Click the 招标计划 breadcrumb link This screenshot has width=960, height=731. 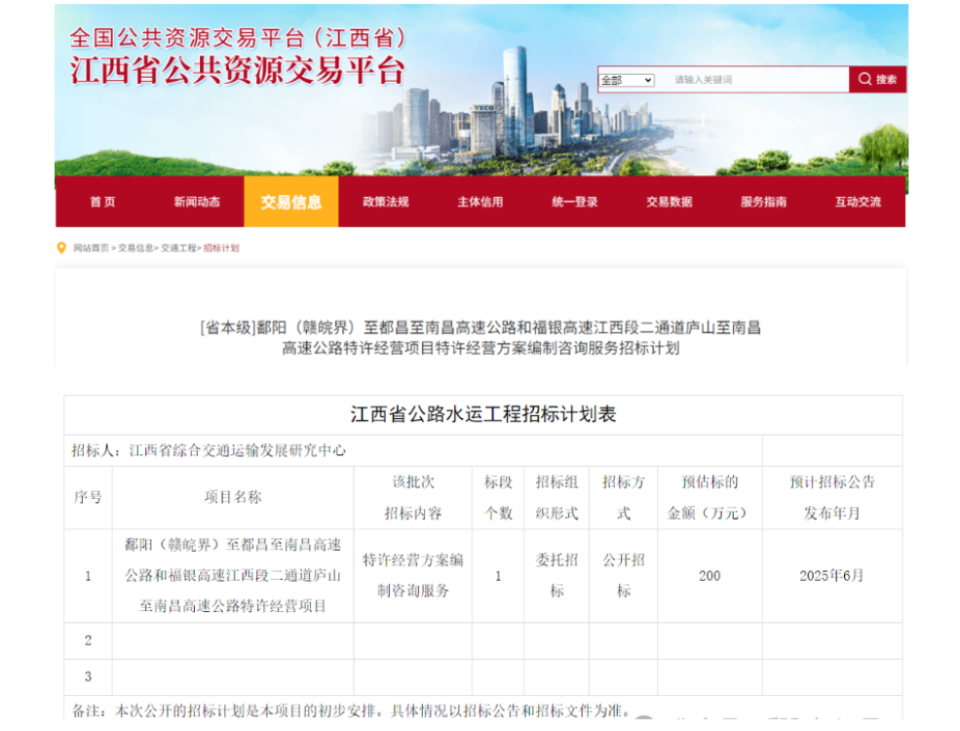click(x=221, y=248)
